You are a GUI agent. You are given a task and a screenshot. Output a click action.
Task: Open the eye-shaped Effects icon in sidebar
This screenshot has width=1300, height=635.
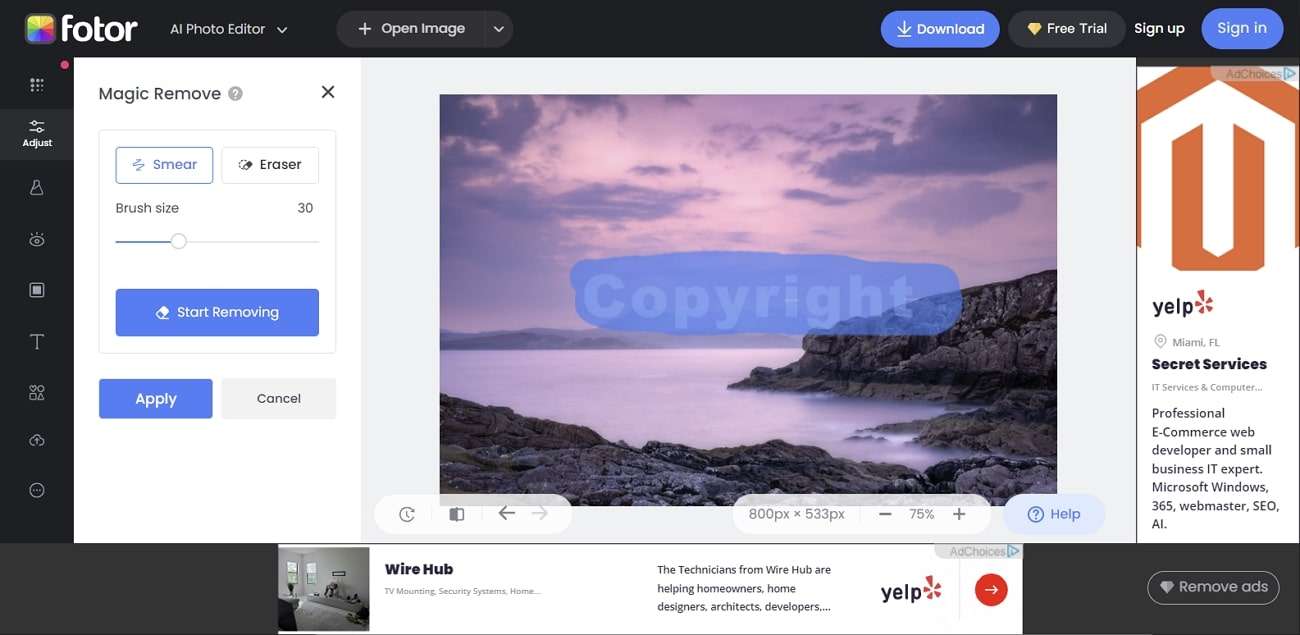(37, 239)
